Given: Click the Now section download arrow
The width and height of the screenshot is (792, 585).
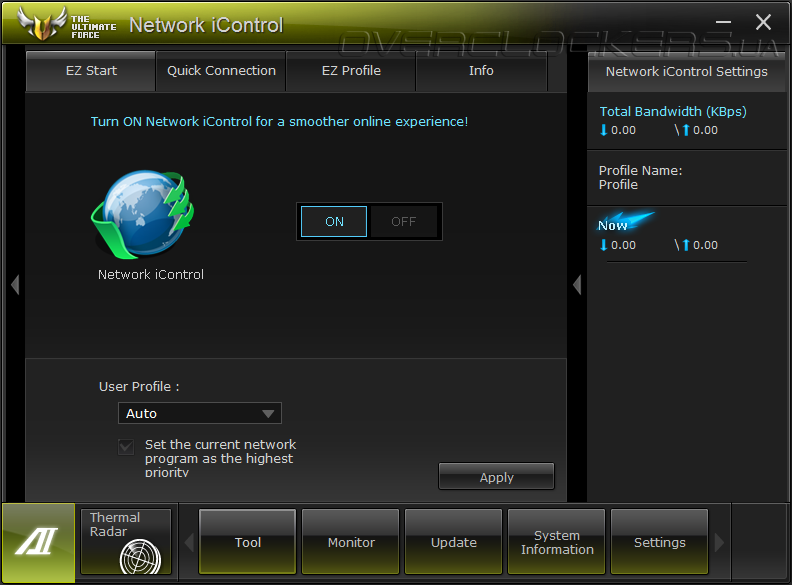Looking at the screenshot, I should [603, 245].
